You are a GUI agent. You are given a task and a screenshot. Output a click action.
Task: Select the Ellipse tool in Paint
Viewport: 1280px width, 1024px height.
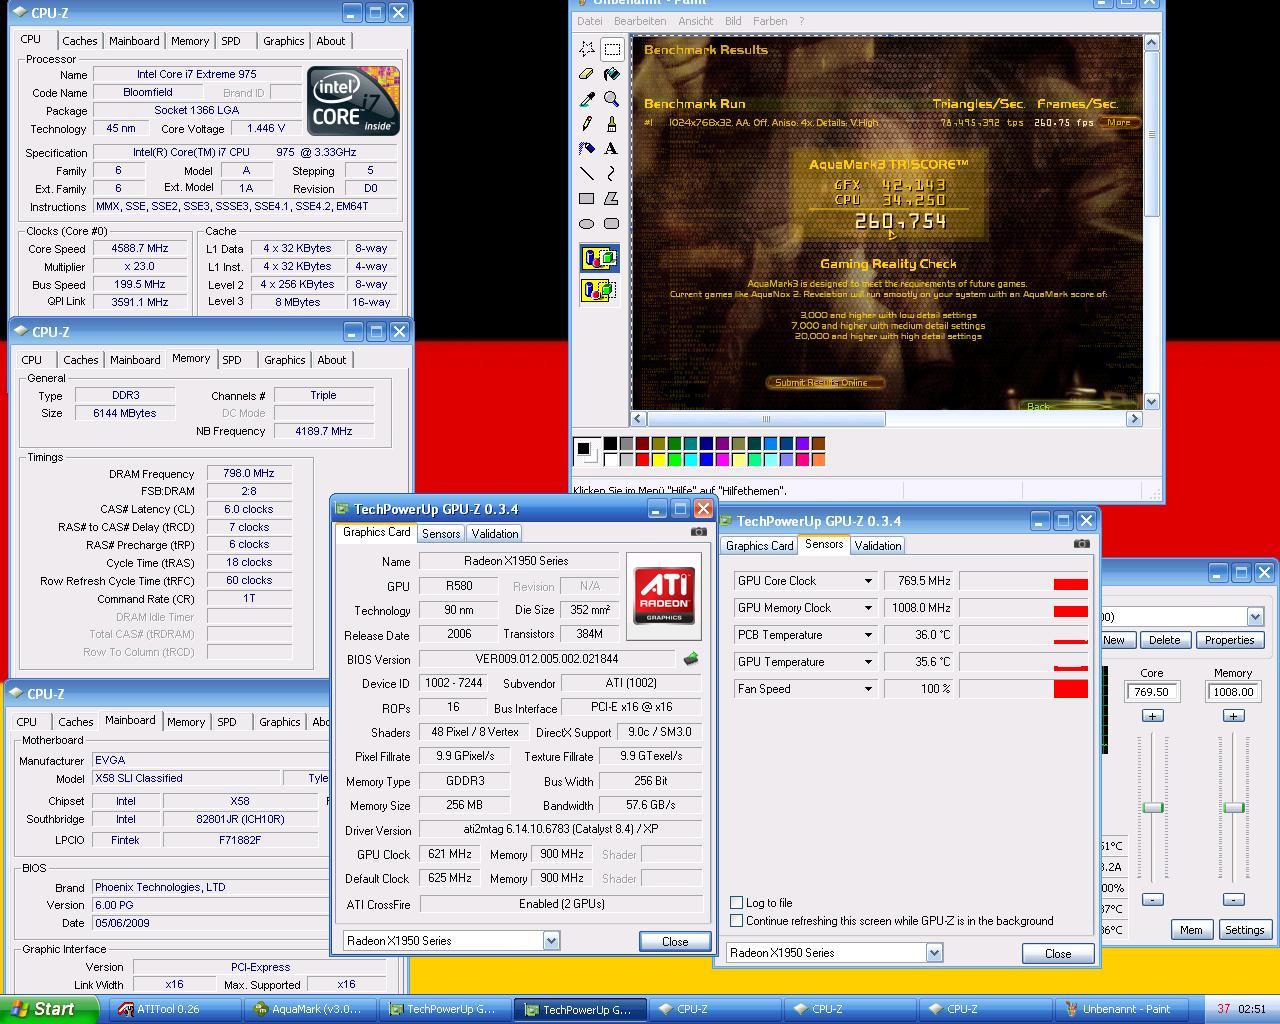587,224
